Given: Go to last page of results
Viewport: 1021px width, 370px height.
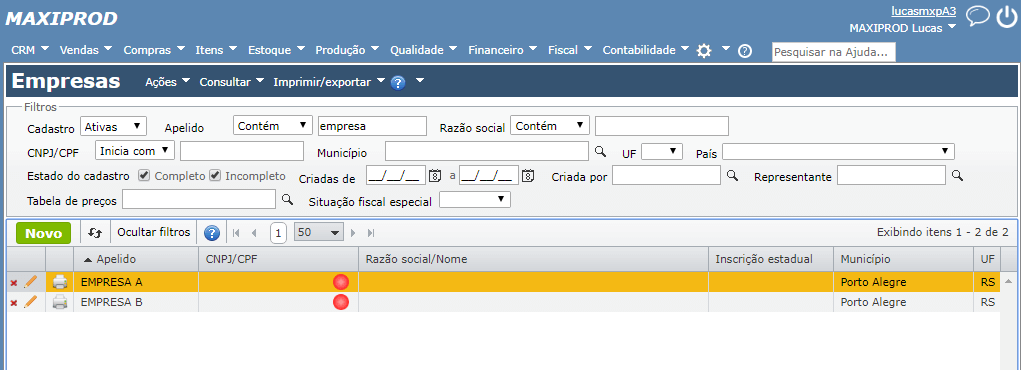Looking at the screenshot, I should pyautogui.click(x=371, y=233).
